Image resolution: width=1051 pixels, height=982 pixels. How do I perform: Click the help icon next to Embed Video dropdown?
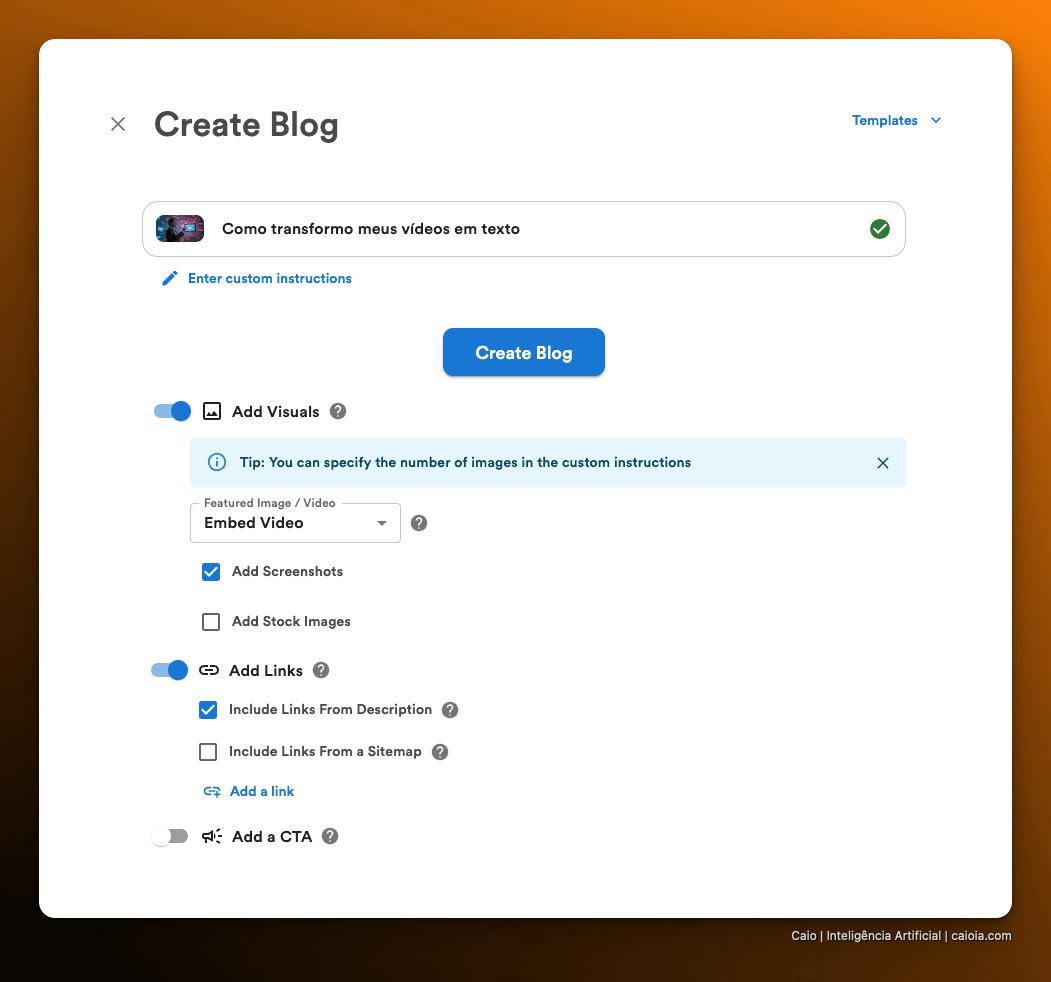click(419, 523)
